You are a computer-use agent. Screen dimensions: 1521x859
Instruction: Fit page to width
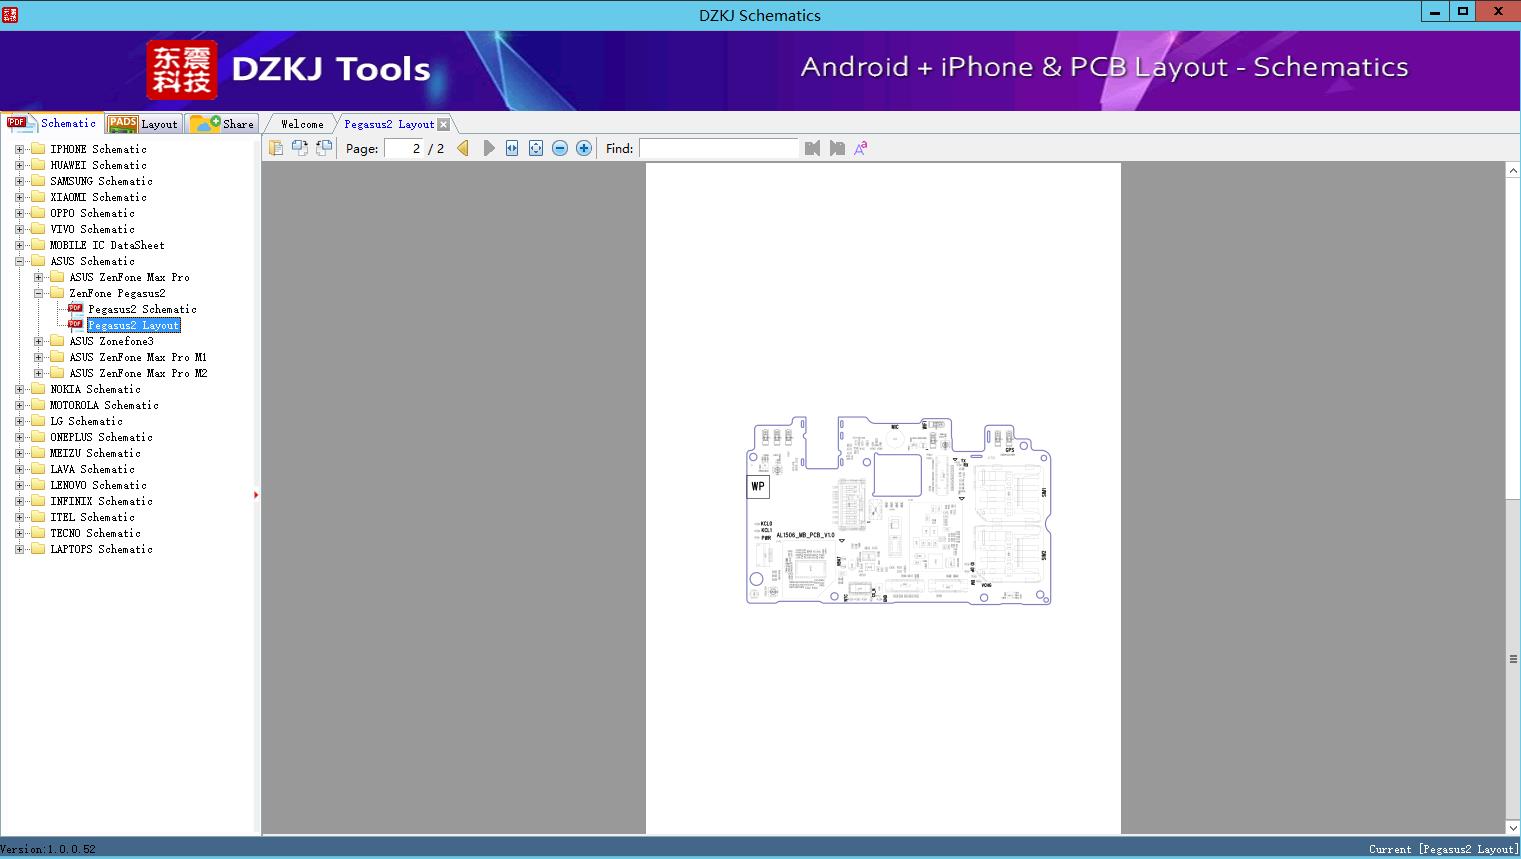point(512,148)
